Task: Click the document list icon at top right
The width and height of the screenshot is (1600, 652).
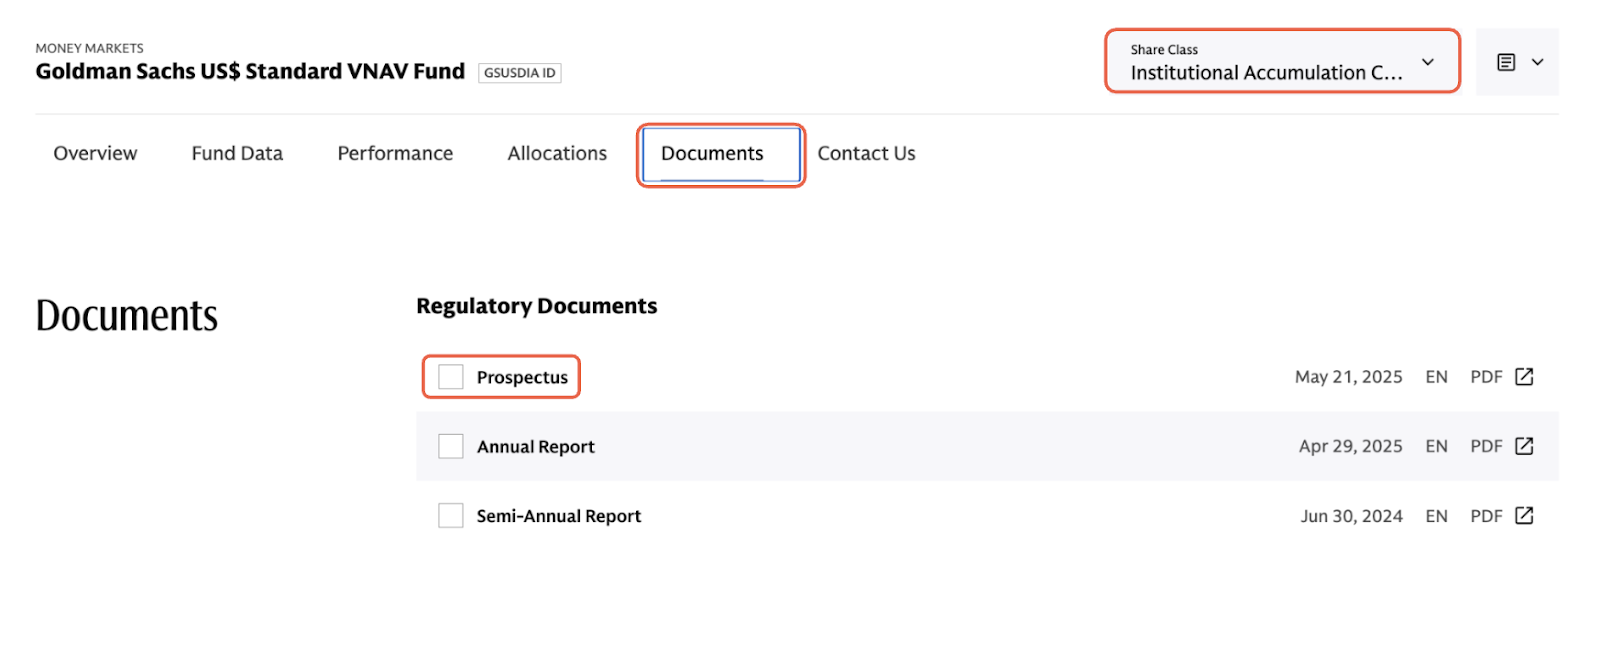Action: pyautogui.click(x=1506, y=62)
